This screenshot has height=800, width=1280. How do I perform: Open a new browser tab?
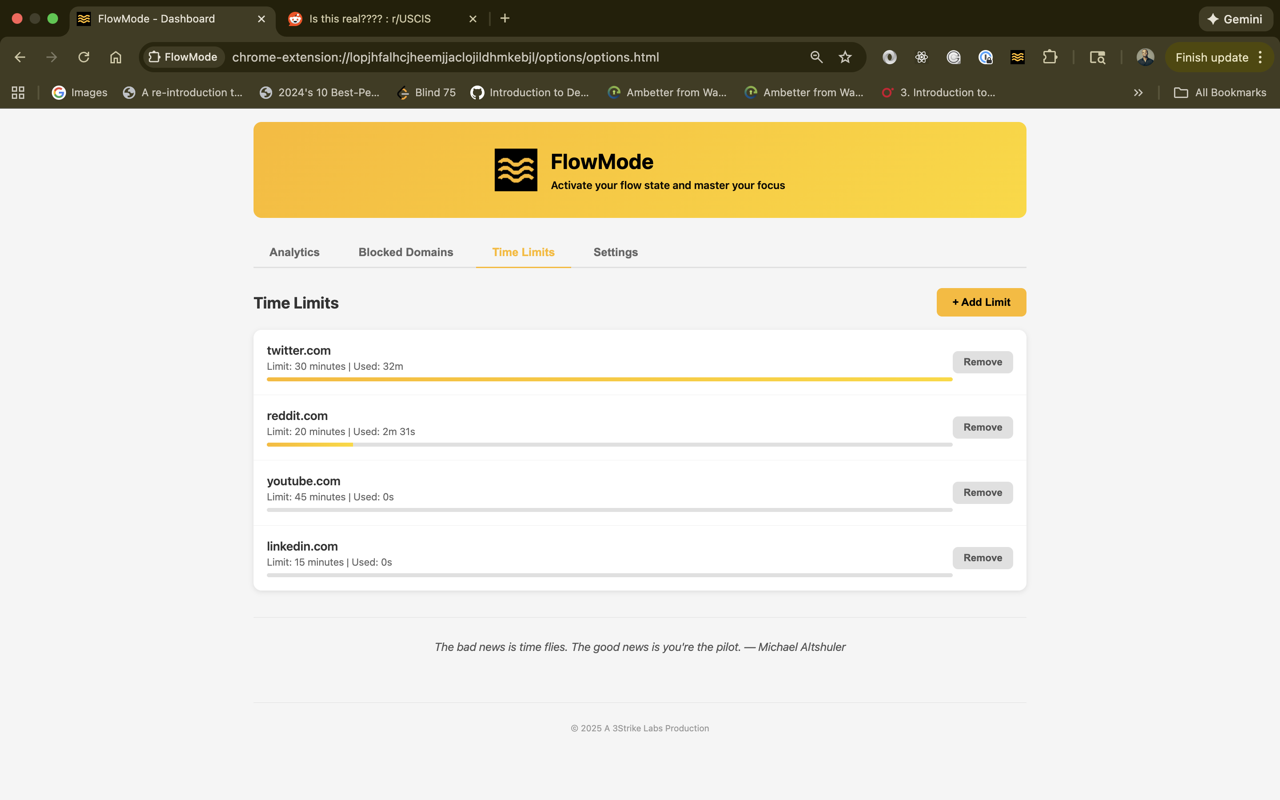coord(505,18)
